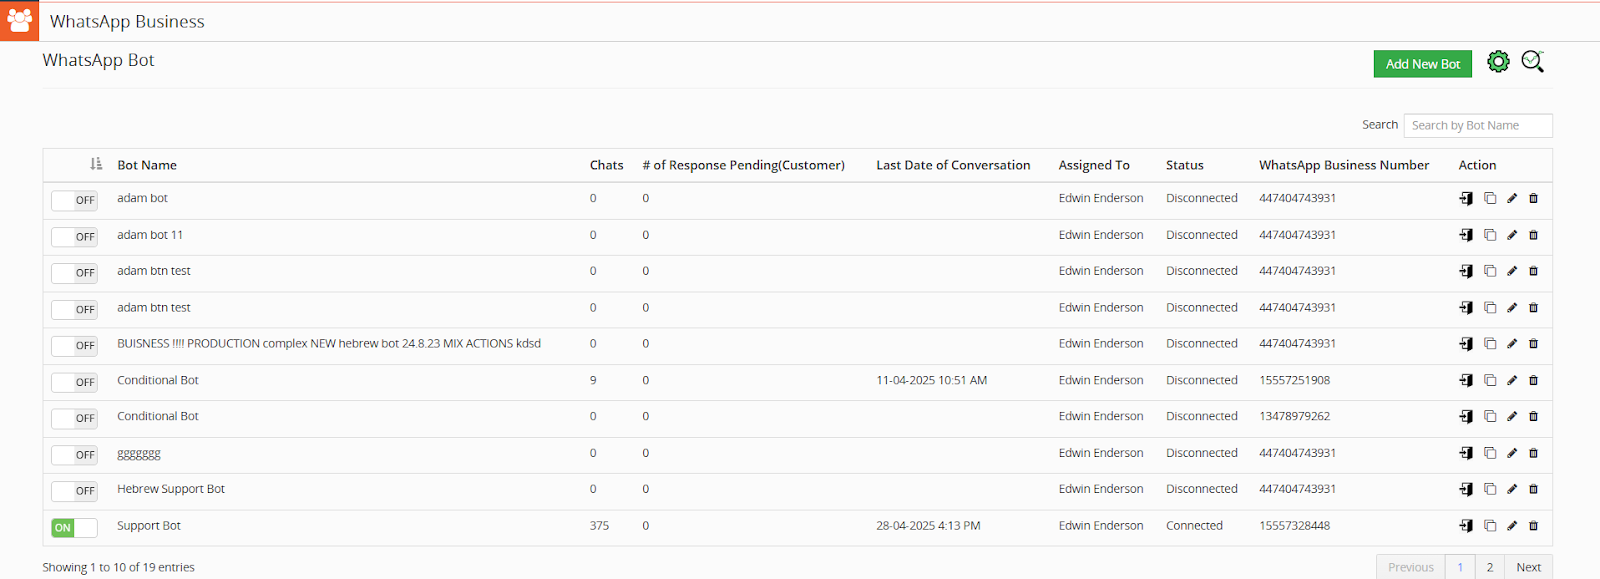Screen dimensions: 1600x579
Task: Click the WhatsApp Business title text
Action: click(x=127, y=21)
